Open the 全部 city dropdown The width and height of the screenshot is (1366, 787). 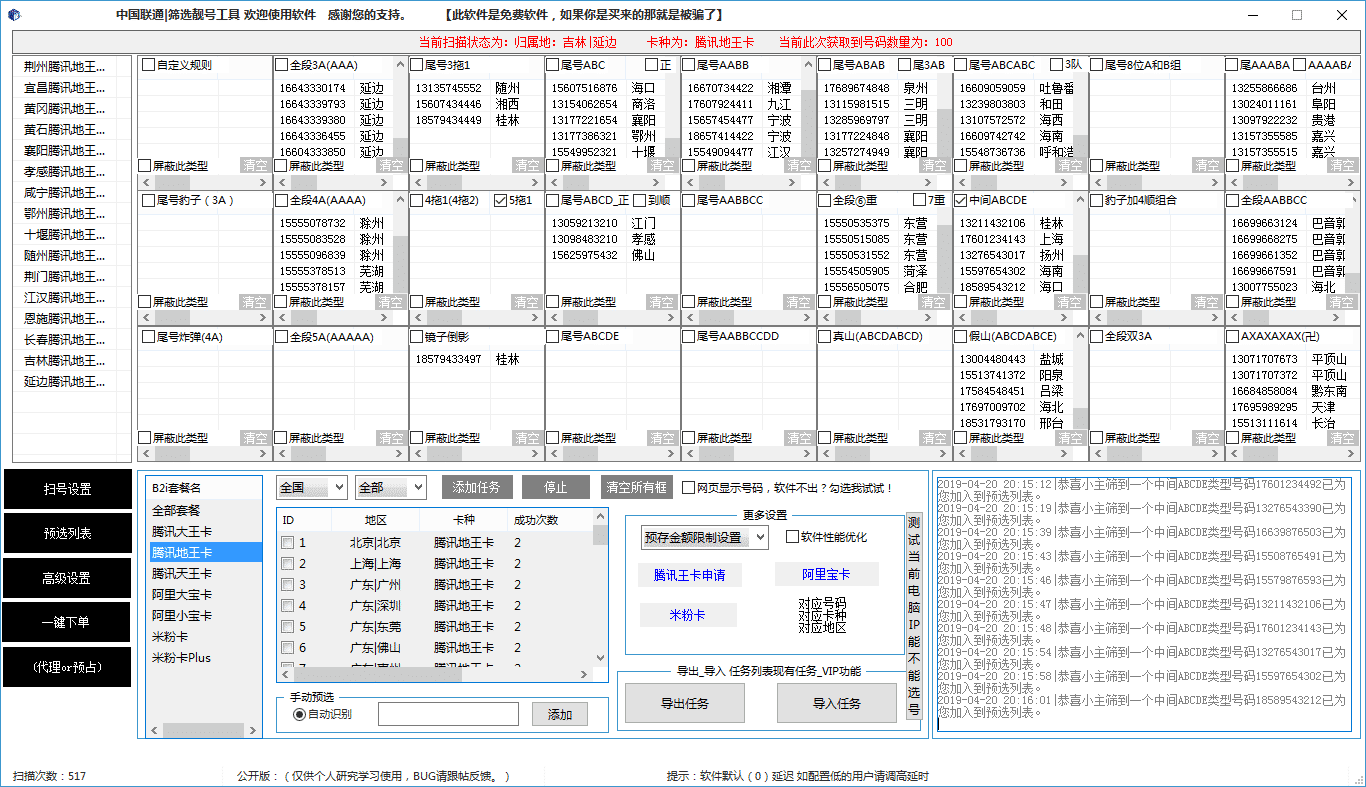(391, 487)
